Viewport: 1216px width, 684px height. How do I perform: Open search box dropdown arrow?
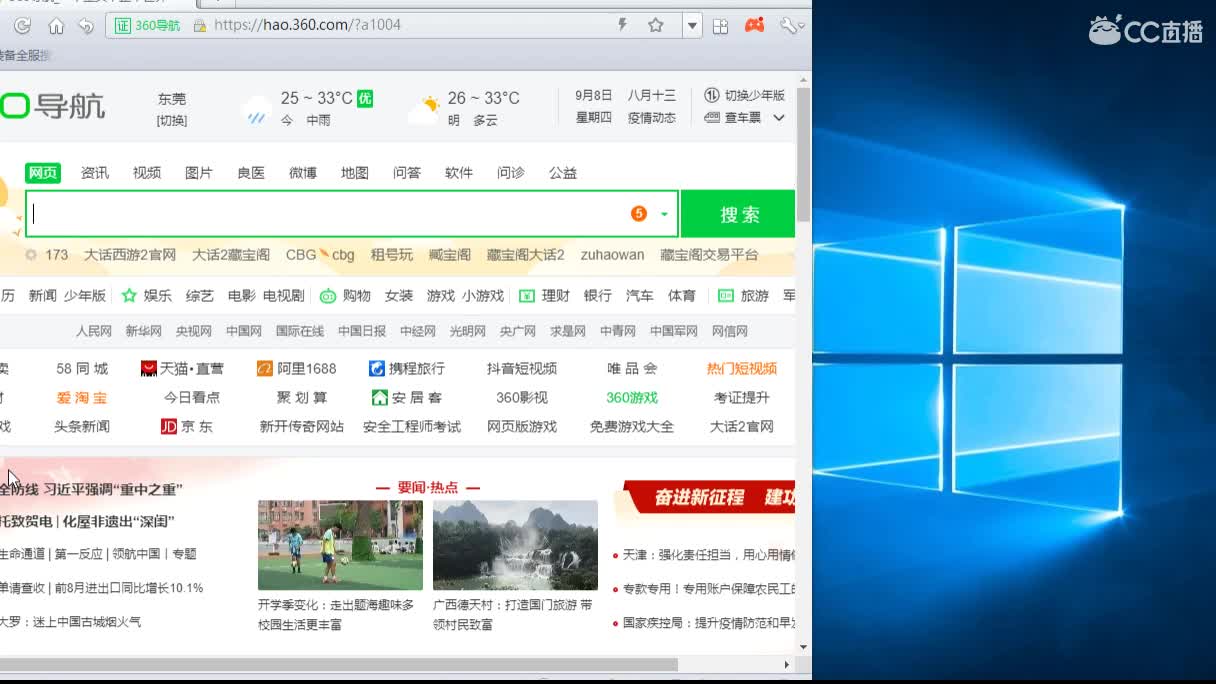(664, 214)
